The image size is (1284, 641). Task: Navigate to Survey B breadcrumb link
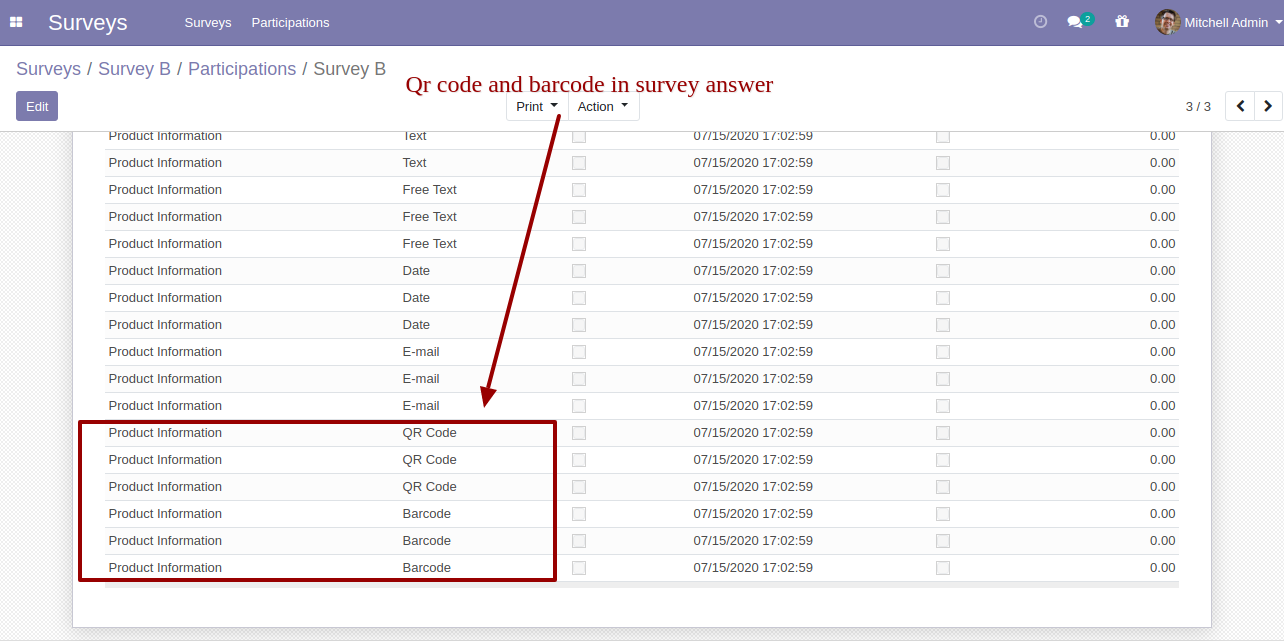(x=134, y=69)
